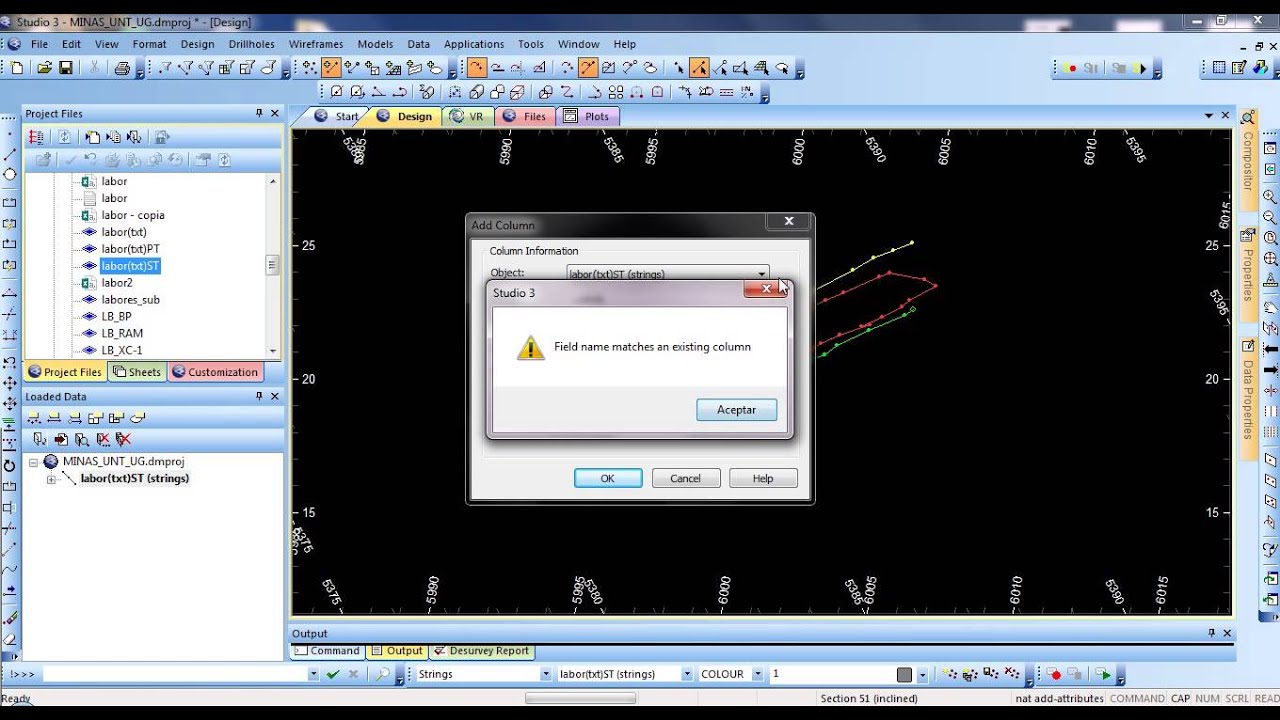Open a file with the folder icon
The width and height of the screenshot is (1280, 720).
click(x=44, y=68)
